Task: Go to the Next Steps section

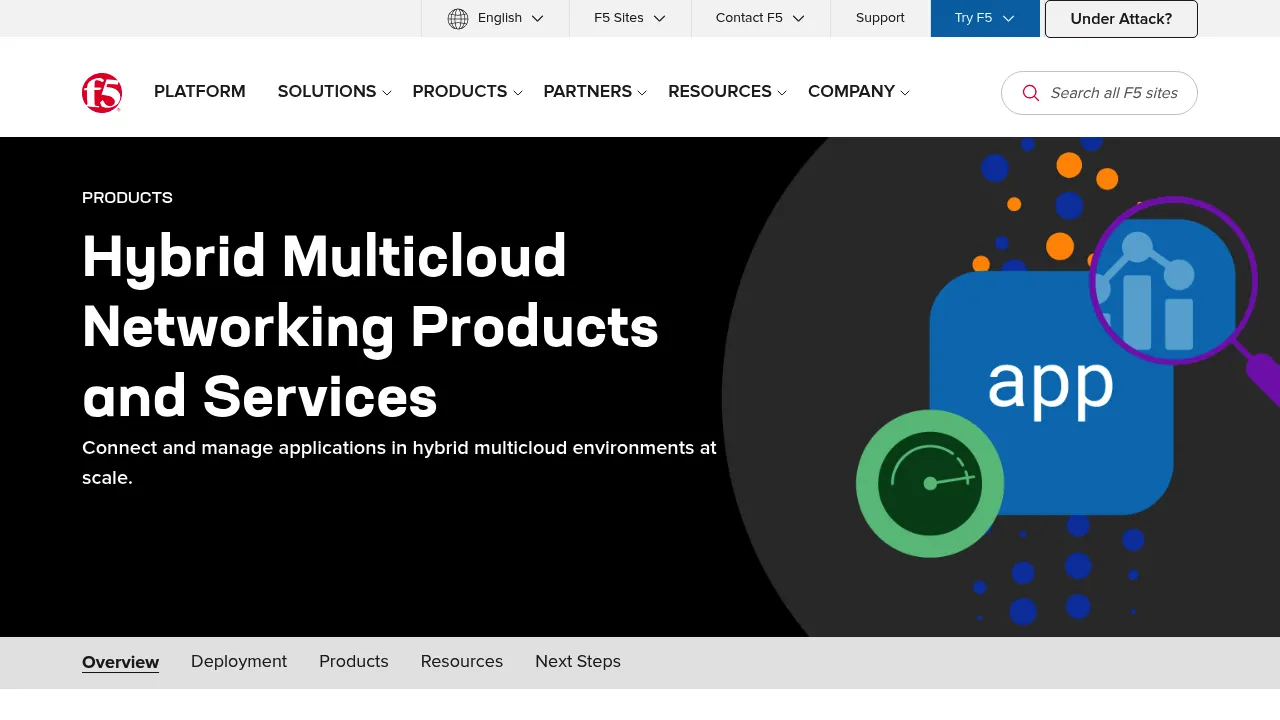Action: tap(578, 662)
